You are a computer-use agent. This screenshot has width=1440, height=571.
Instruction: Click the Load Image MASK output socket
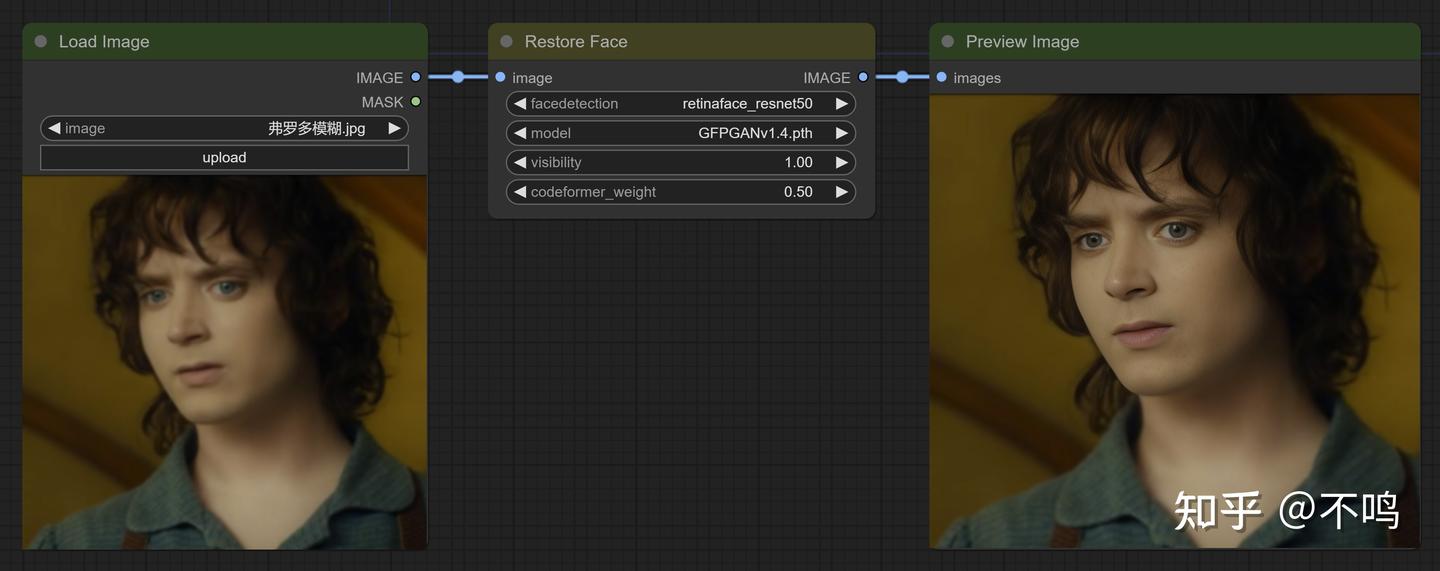pos(416,101)
